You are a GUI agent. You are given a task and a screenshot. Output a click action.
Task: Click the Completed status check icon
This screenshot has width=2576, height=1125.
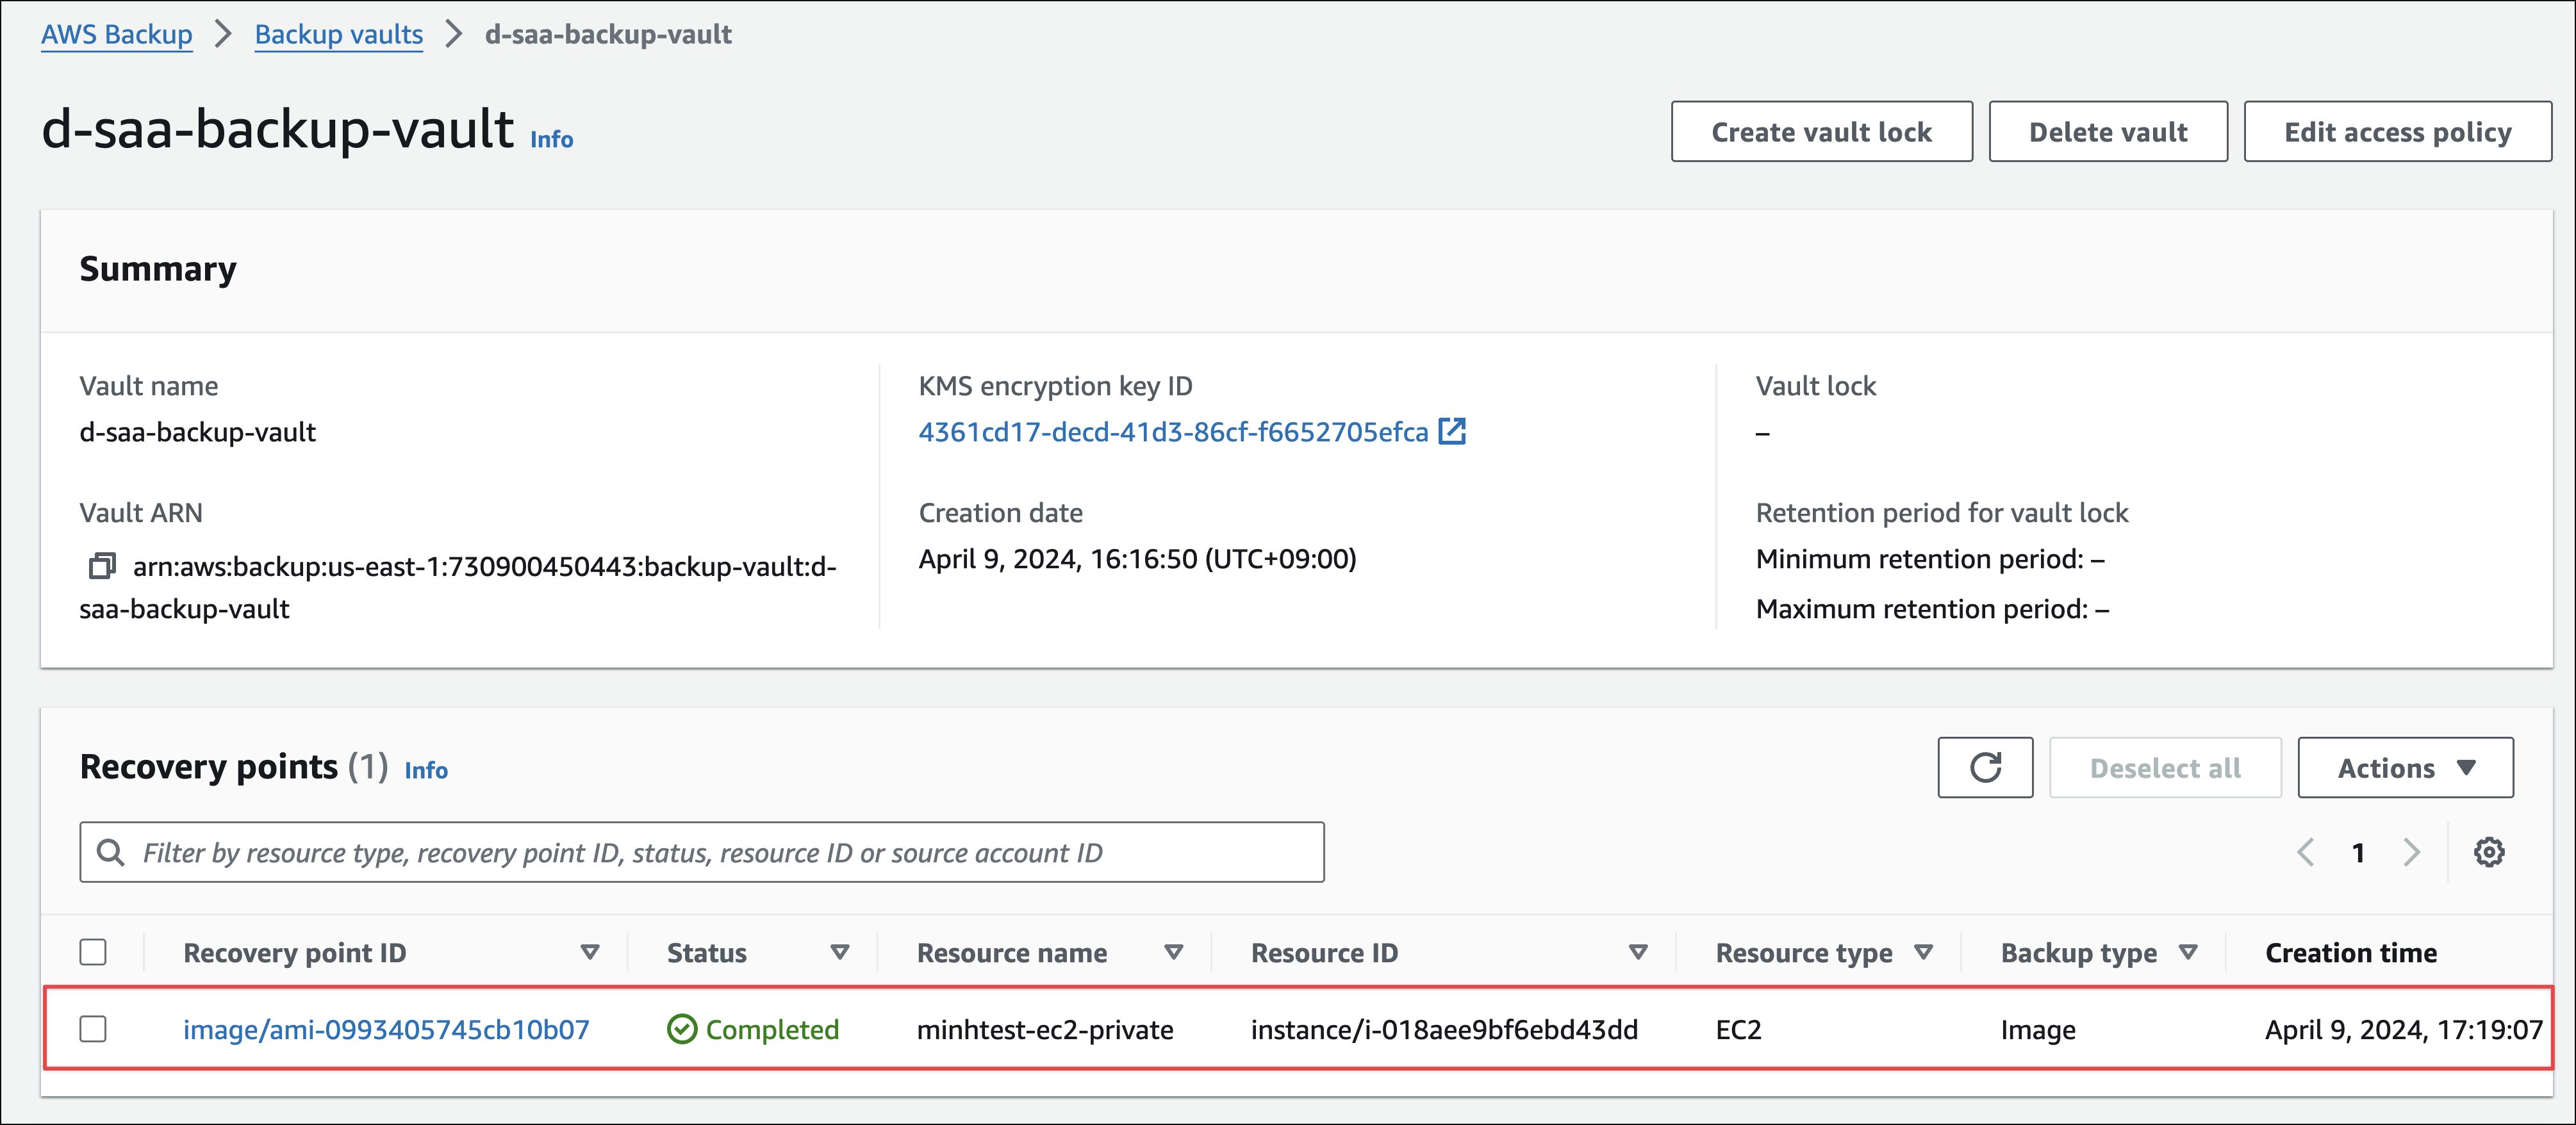(681, 1029)
